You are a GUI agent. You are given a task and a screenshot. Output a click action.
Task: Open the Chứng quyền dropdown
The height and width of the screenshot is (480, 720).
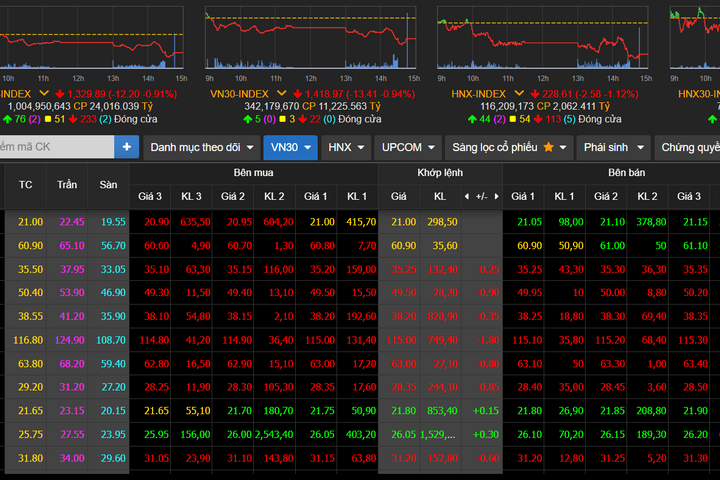(687, 147)
